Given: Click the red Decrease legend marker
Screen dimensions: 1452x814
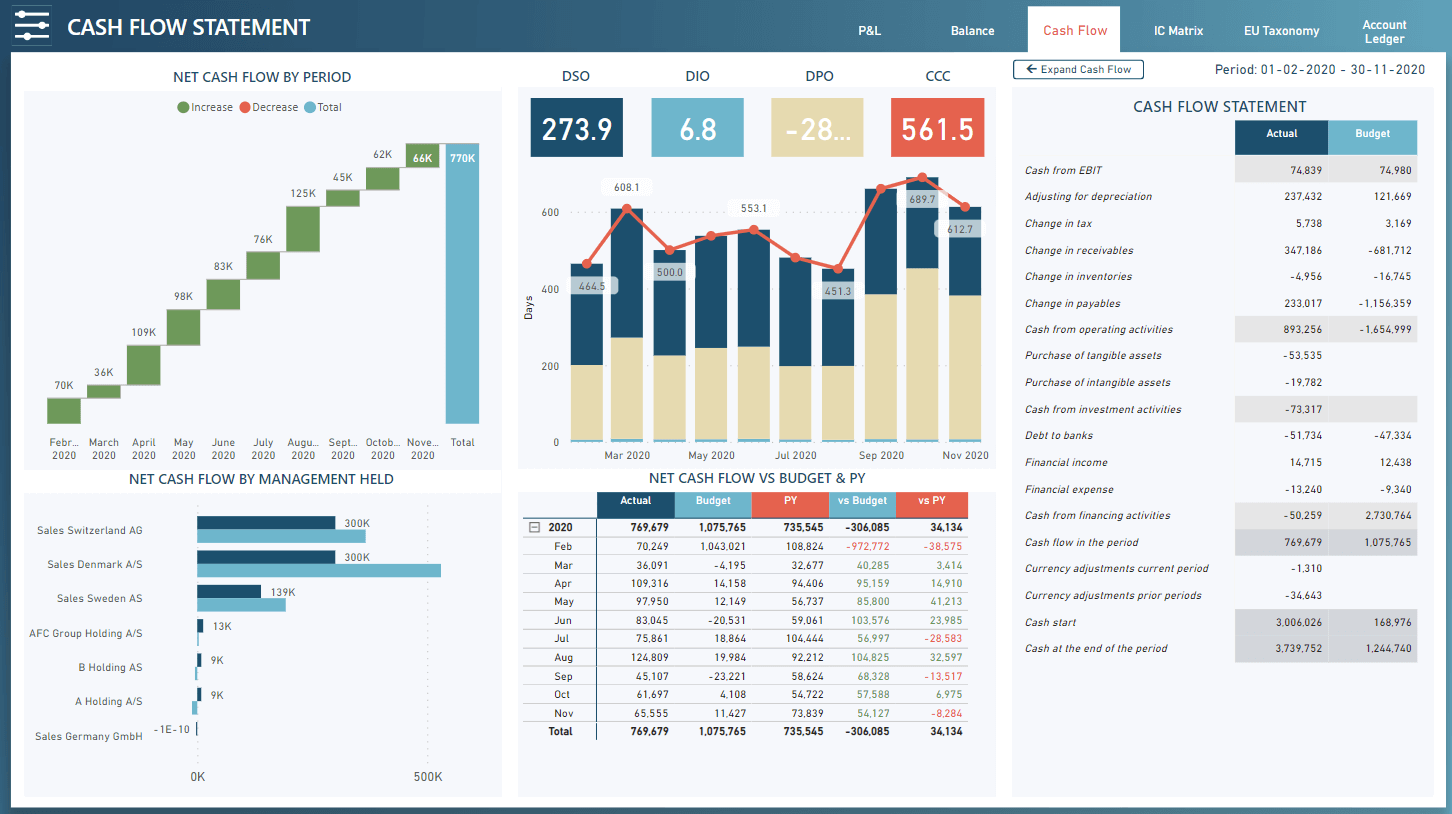Looking at the screenshot, I should coord(245,107).
